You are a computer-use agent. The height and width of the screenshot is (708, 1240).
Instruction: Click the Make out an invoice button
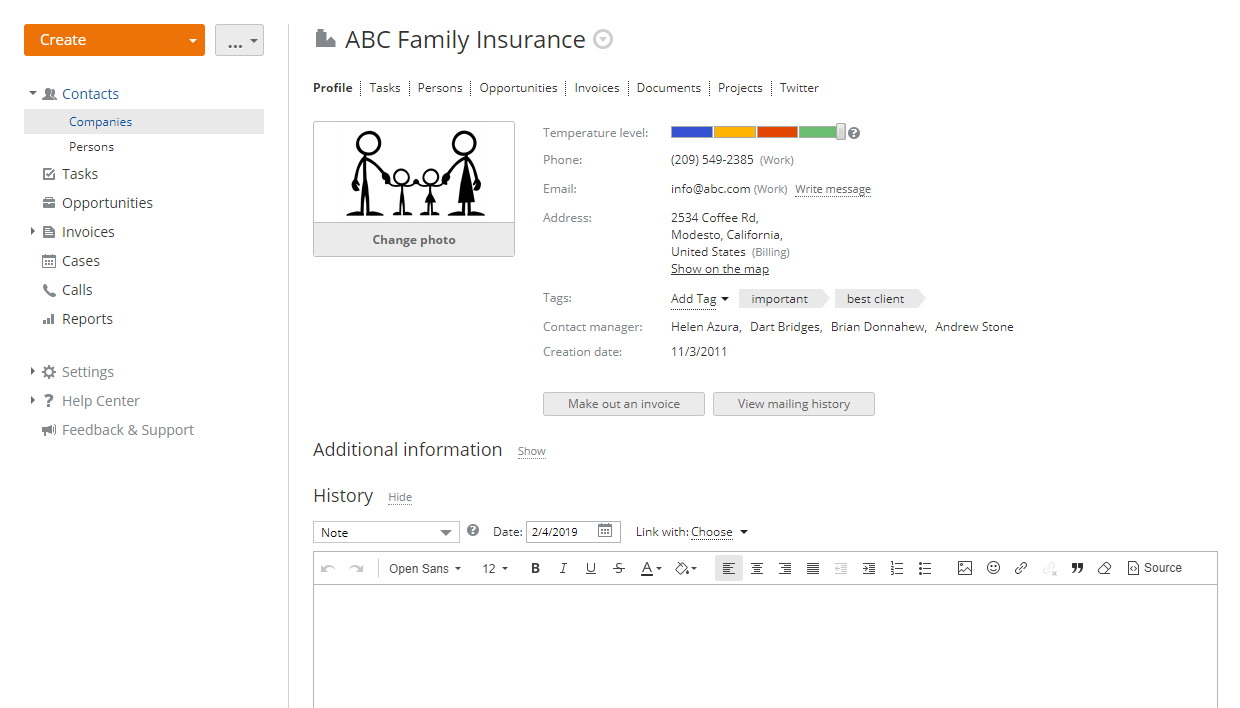[624, 404]
